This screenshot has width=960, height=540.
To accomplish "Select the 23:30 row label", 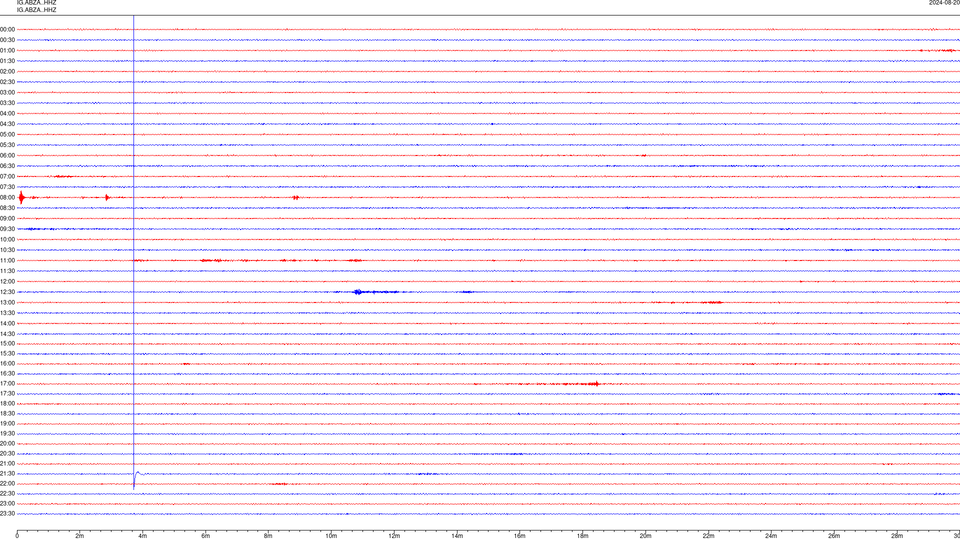I will tap(7, 514).
